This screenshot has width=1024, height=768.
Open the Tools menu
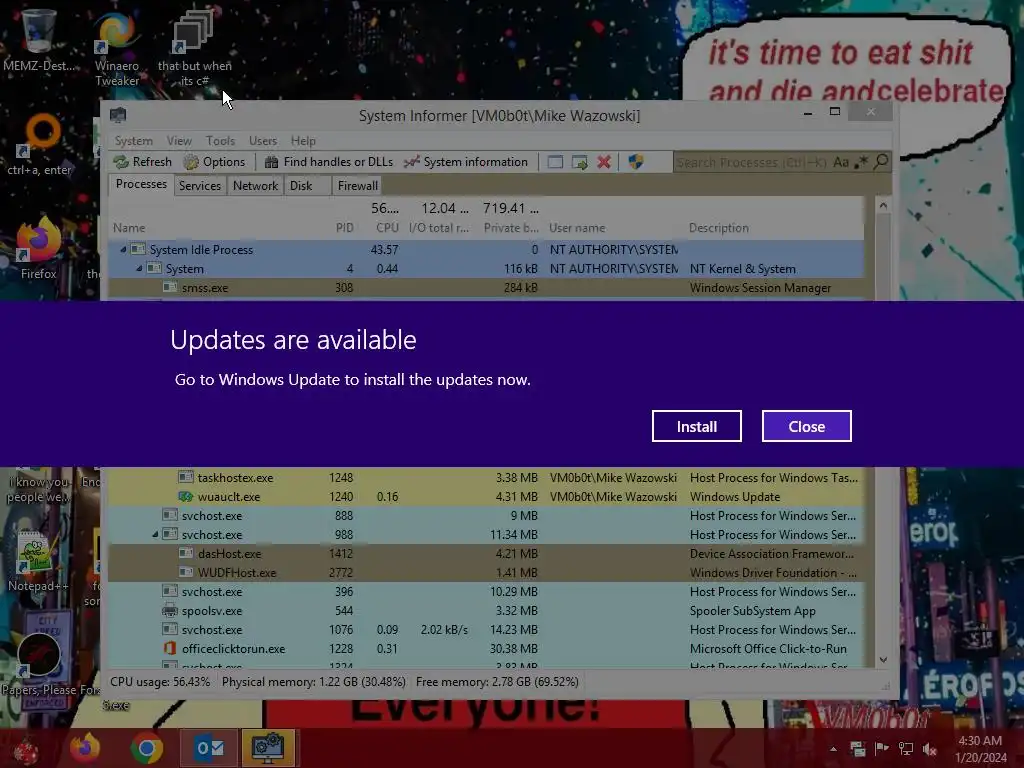coord(220,140)
